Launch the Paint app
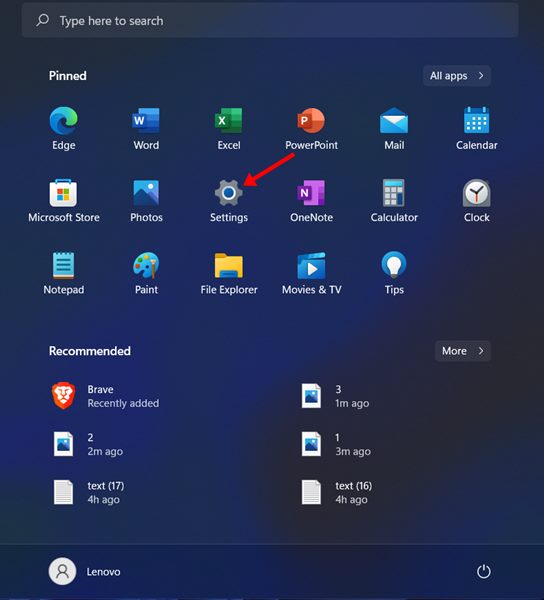This screenshot has height=600, width=544. coord(146,273)
